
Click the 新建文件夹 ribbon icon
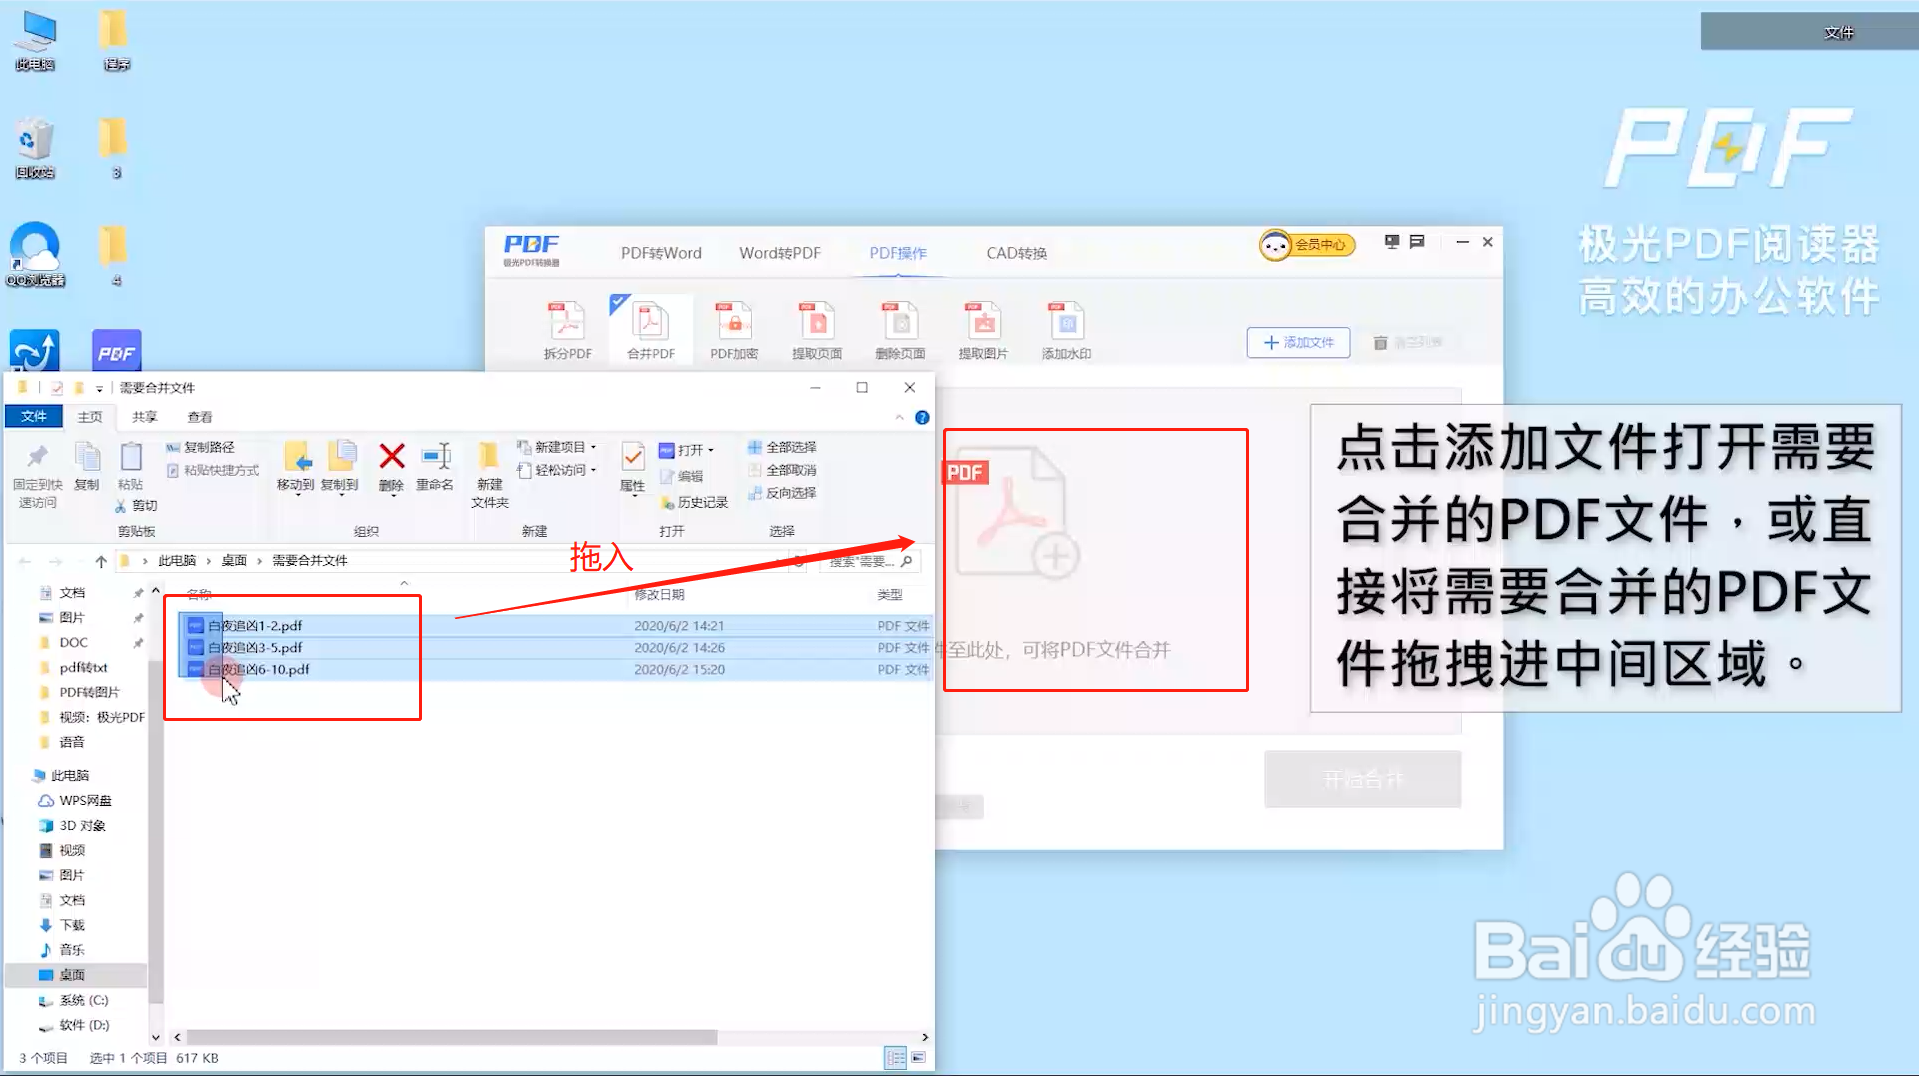coord(490,475)
